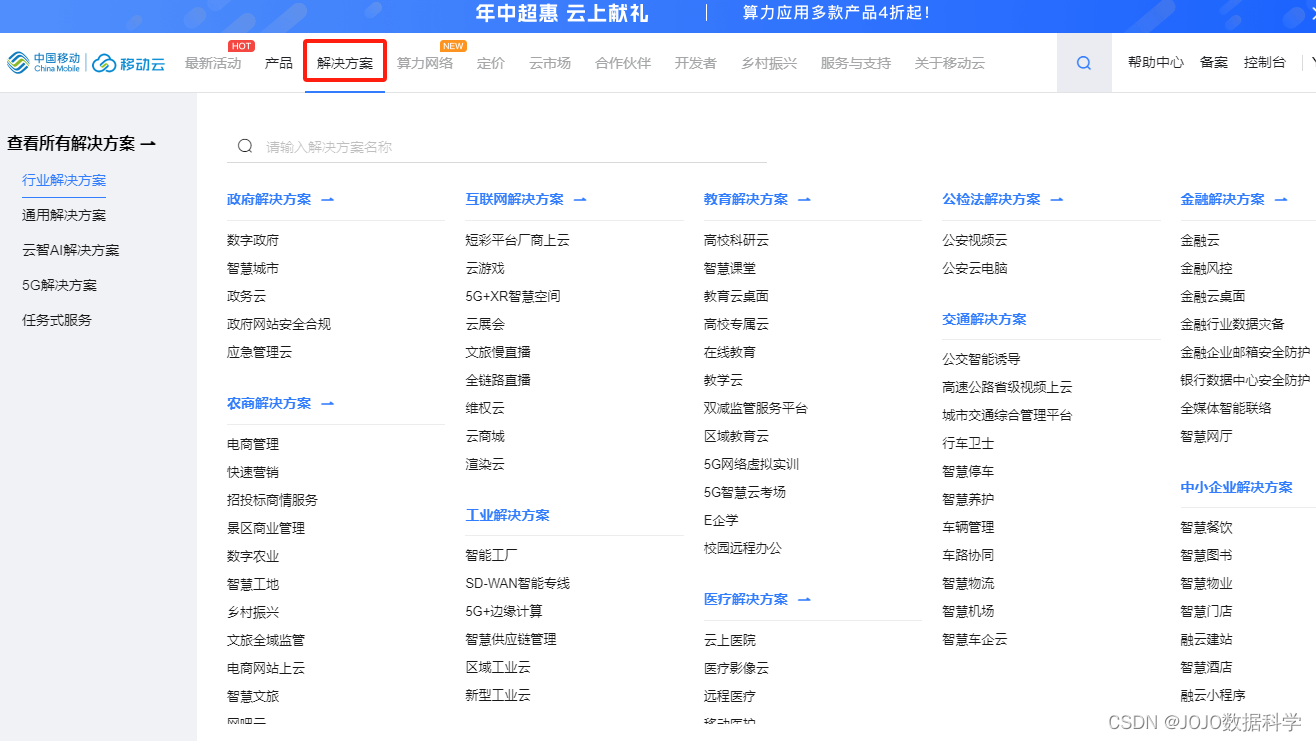Open the 服务与支持 navigation item
The width and height of the screenshot is (1316, 741).
[856, 63]
